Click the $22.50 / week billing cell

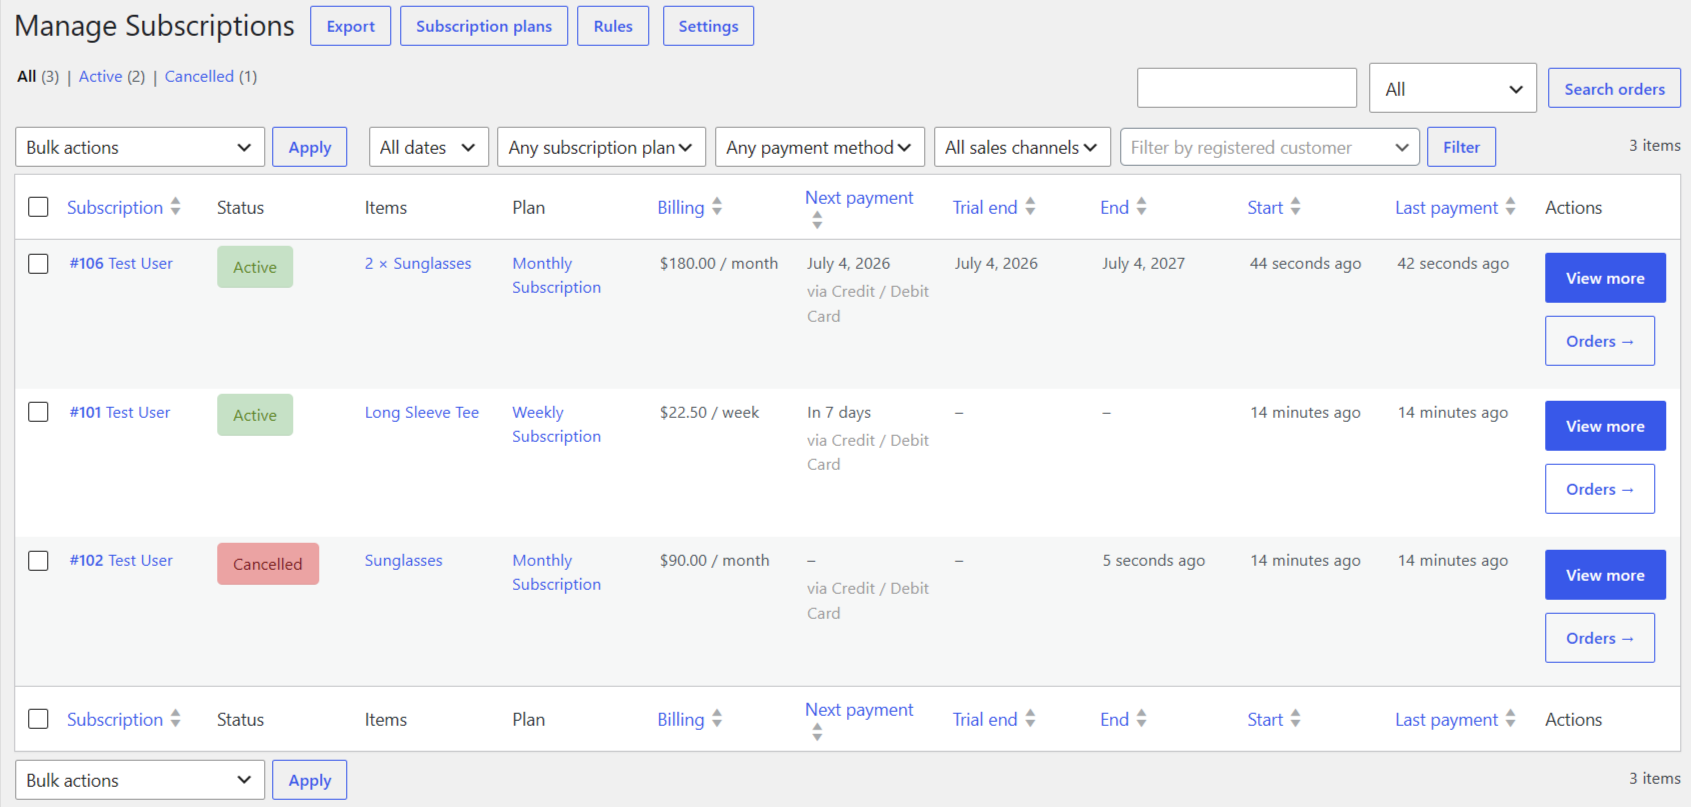[709, 412]
